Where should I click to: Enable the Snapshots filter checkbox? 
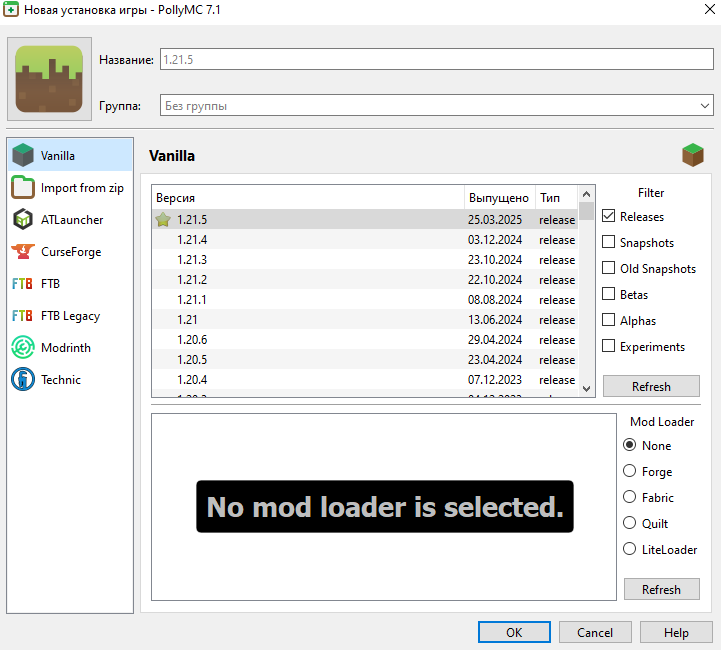point(608,242)
